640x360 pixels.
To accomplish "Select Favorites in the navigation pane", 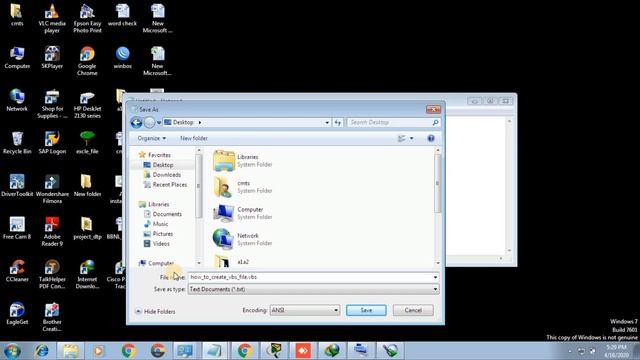I will [x=155, y=155].
